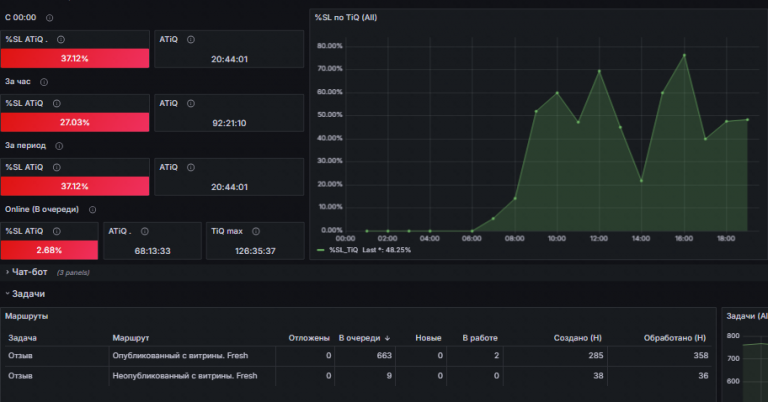Click the chart peak point near 16:00
Screen dimensions: 768x402
click(684, 55)
